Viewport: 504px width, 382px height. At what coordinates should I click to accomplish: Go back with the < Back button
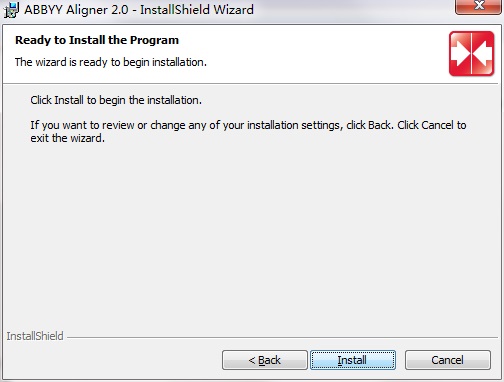(265, 360)
